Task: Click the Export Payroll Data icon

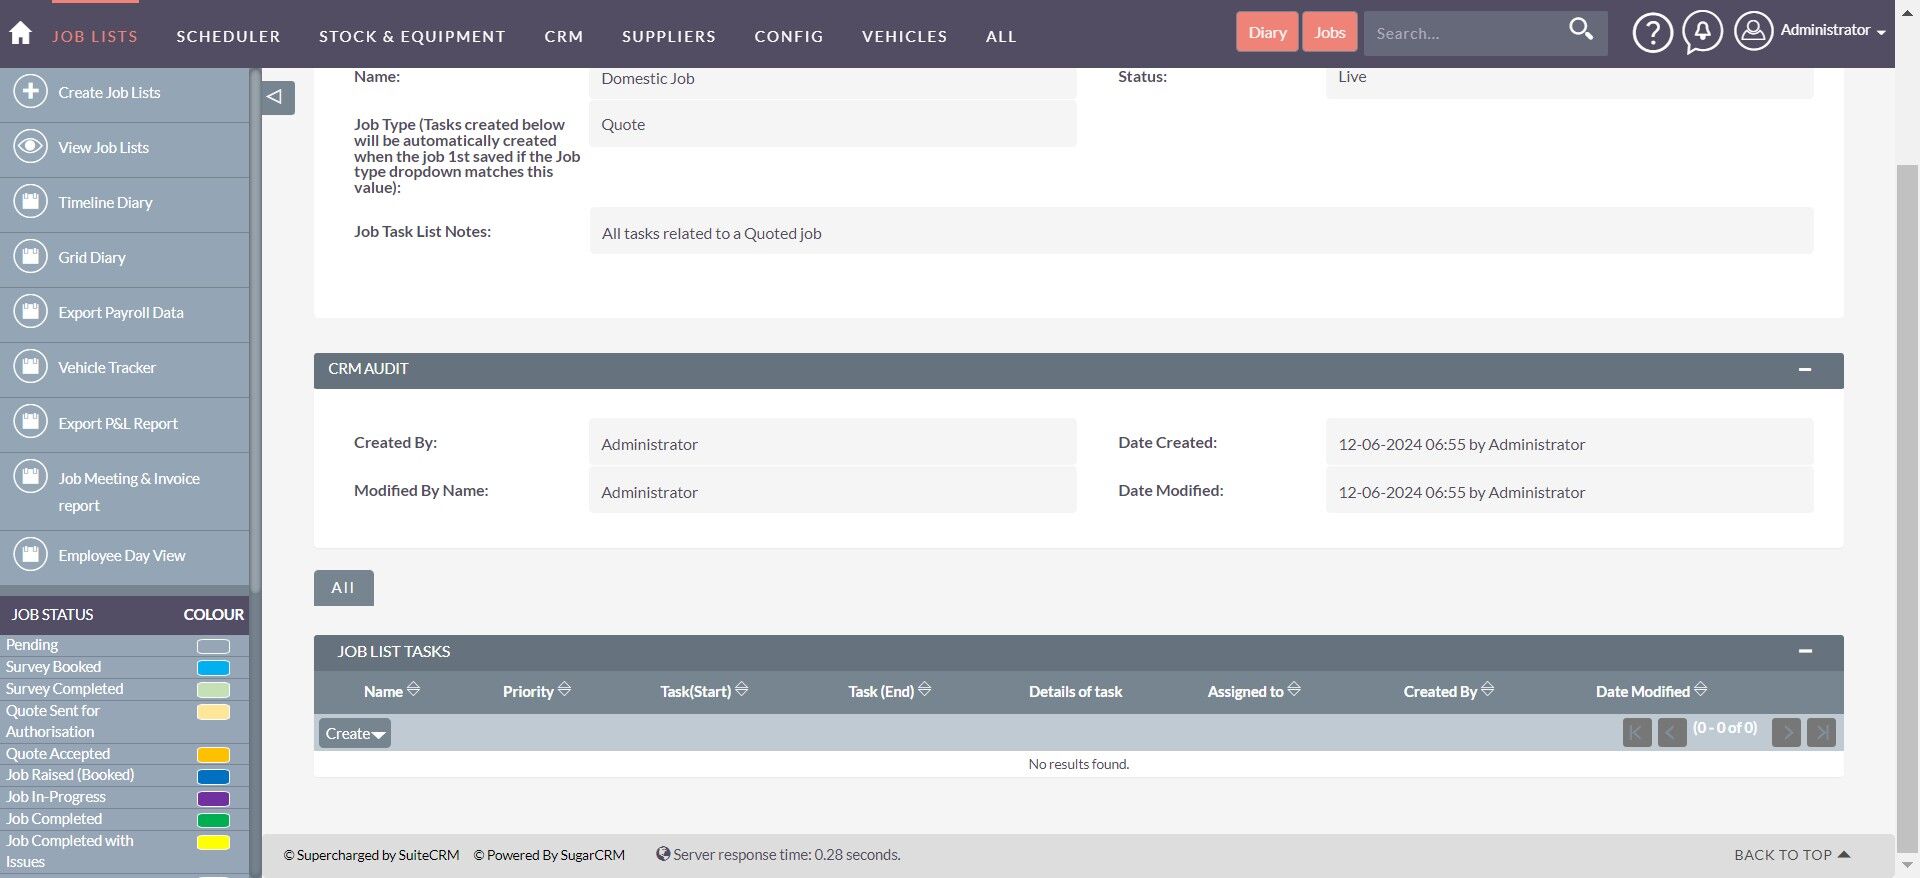Action: coord(31,312)
